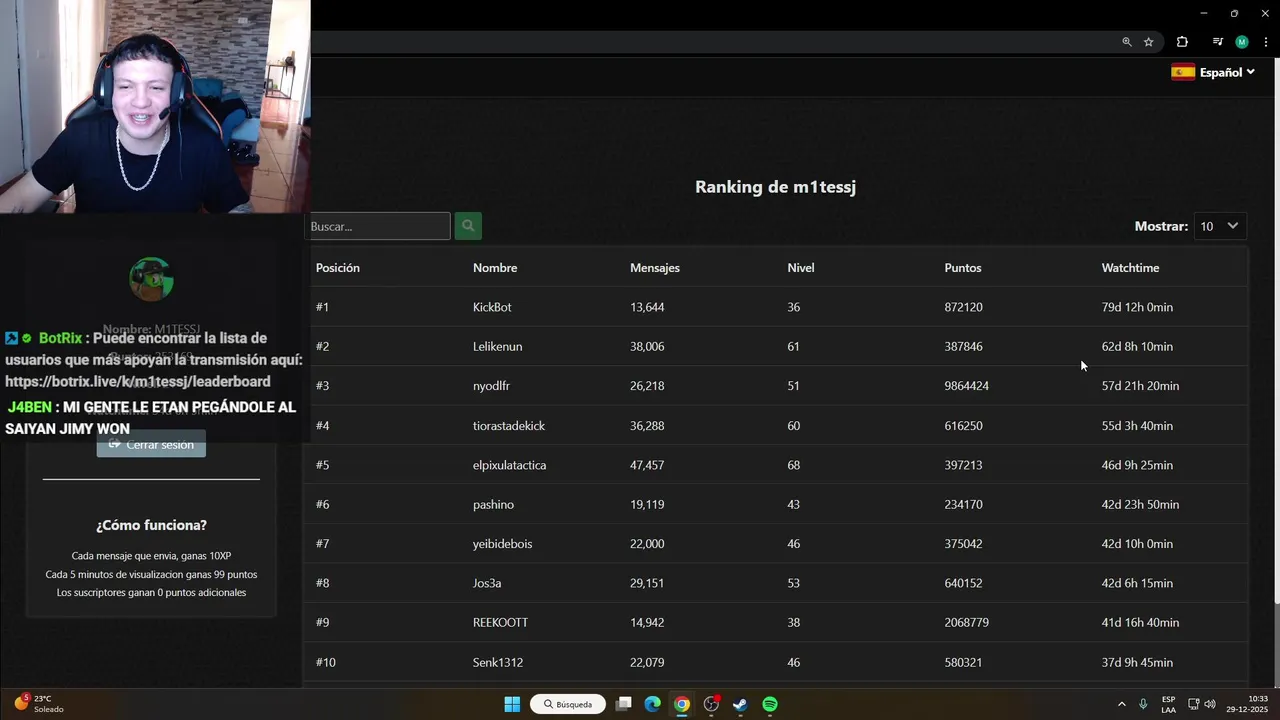
Task: Select the name REEKOOTT
Action: click(x=500, y=622)
